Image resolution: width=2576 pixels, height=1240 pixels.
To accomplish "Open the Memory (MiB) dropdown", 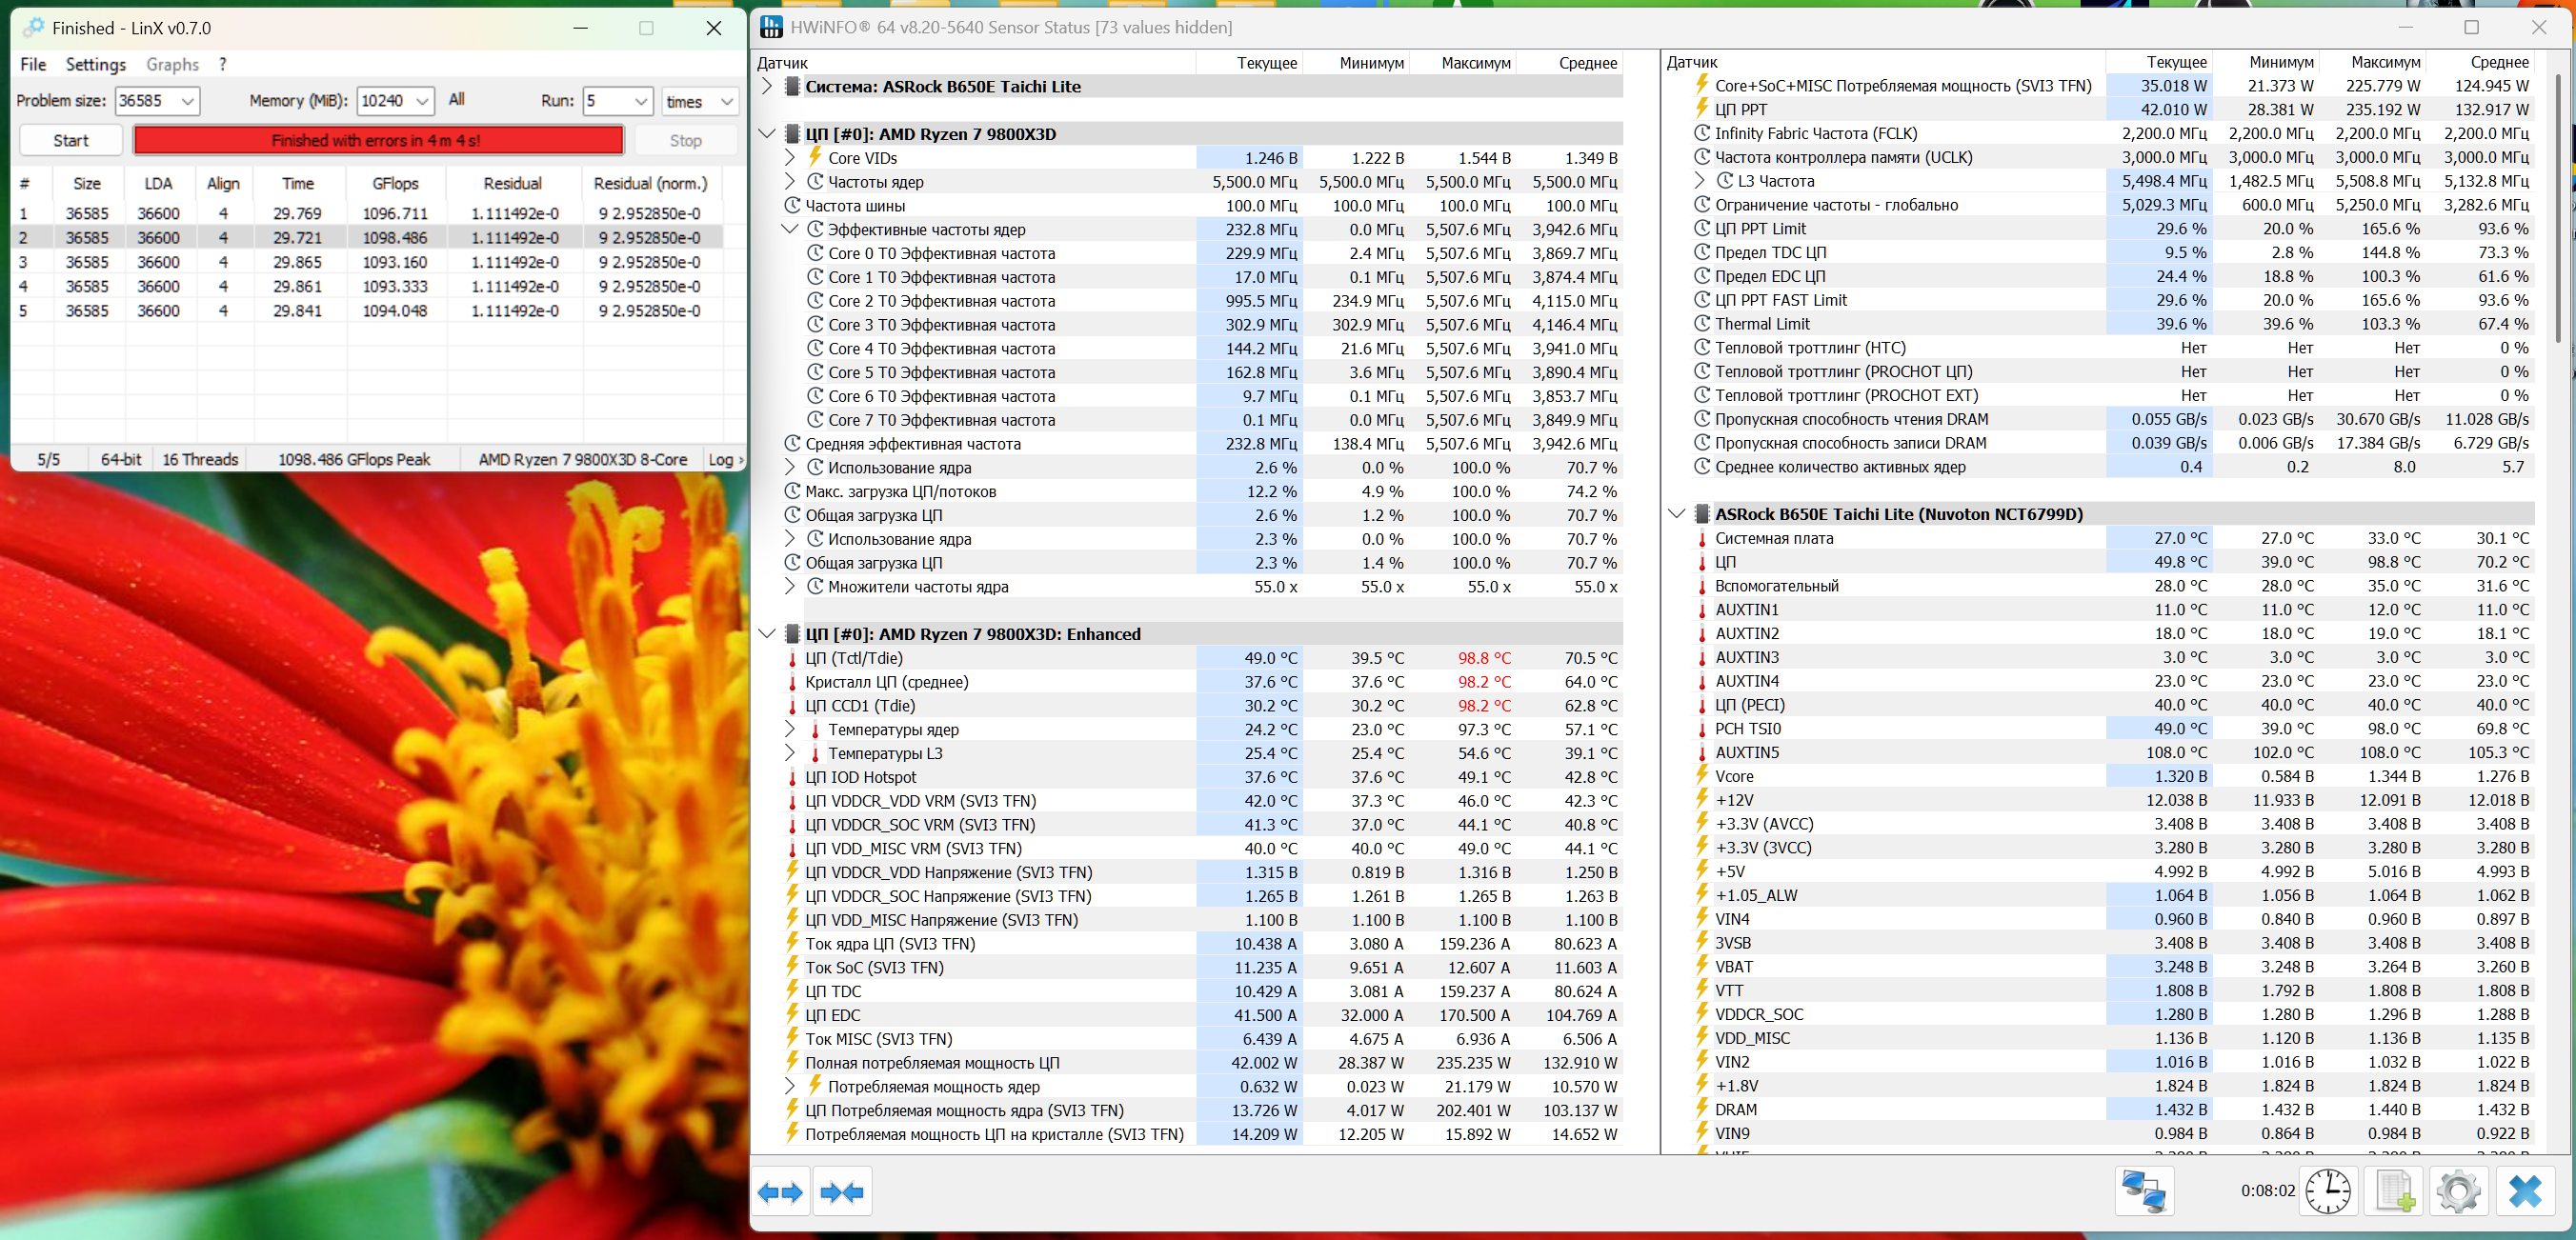I will [422, 101].
